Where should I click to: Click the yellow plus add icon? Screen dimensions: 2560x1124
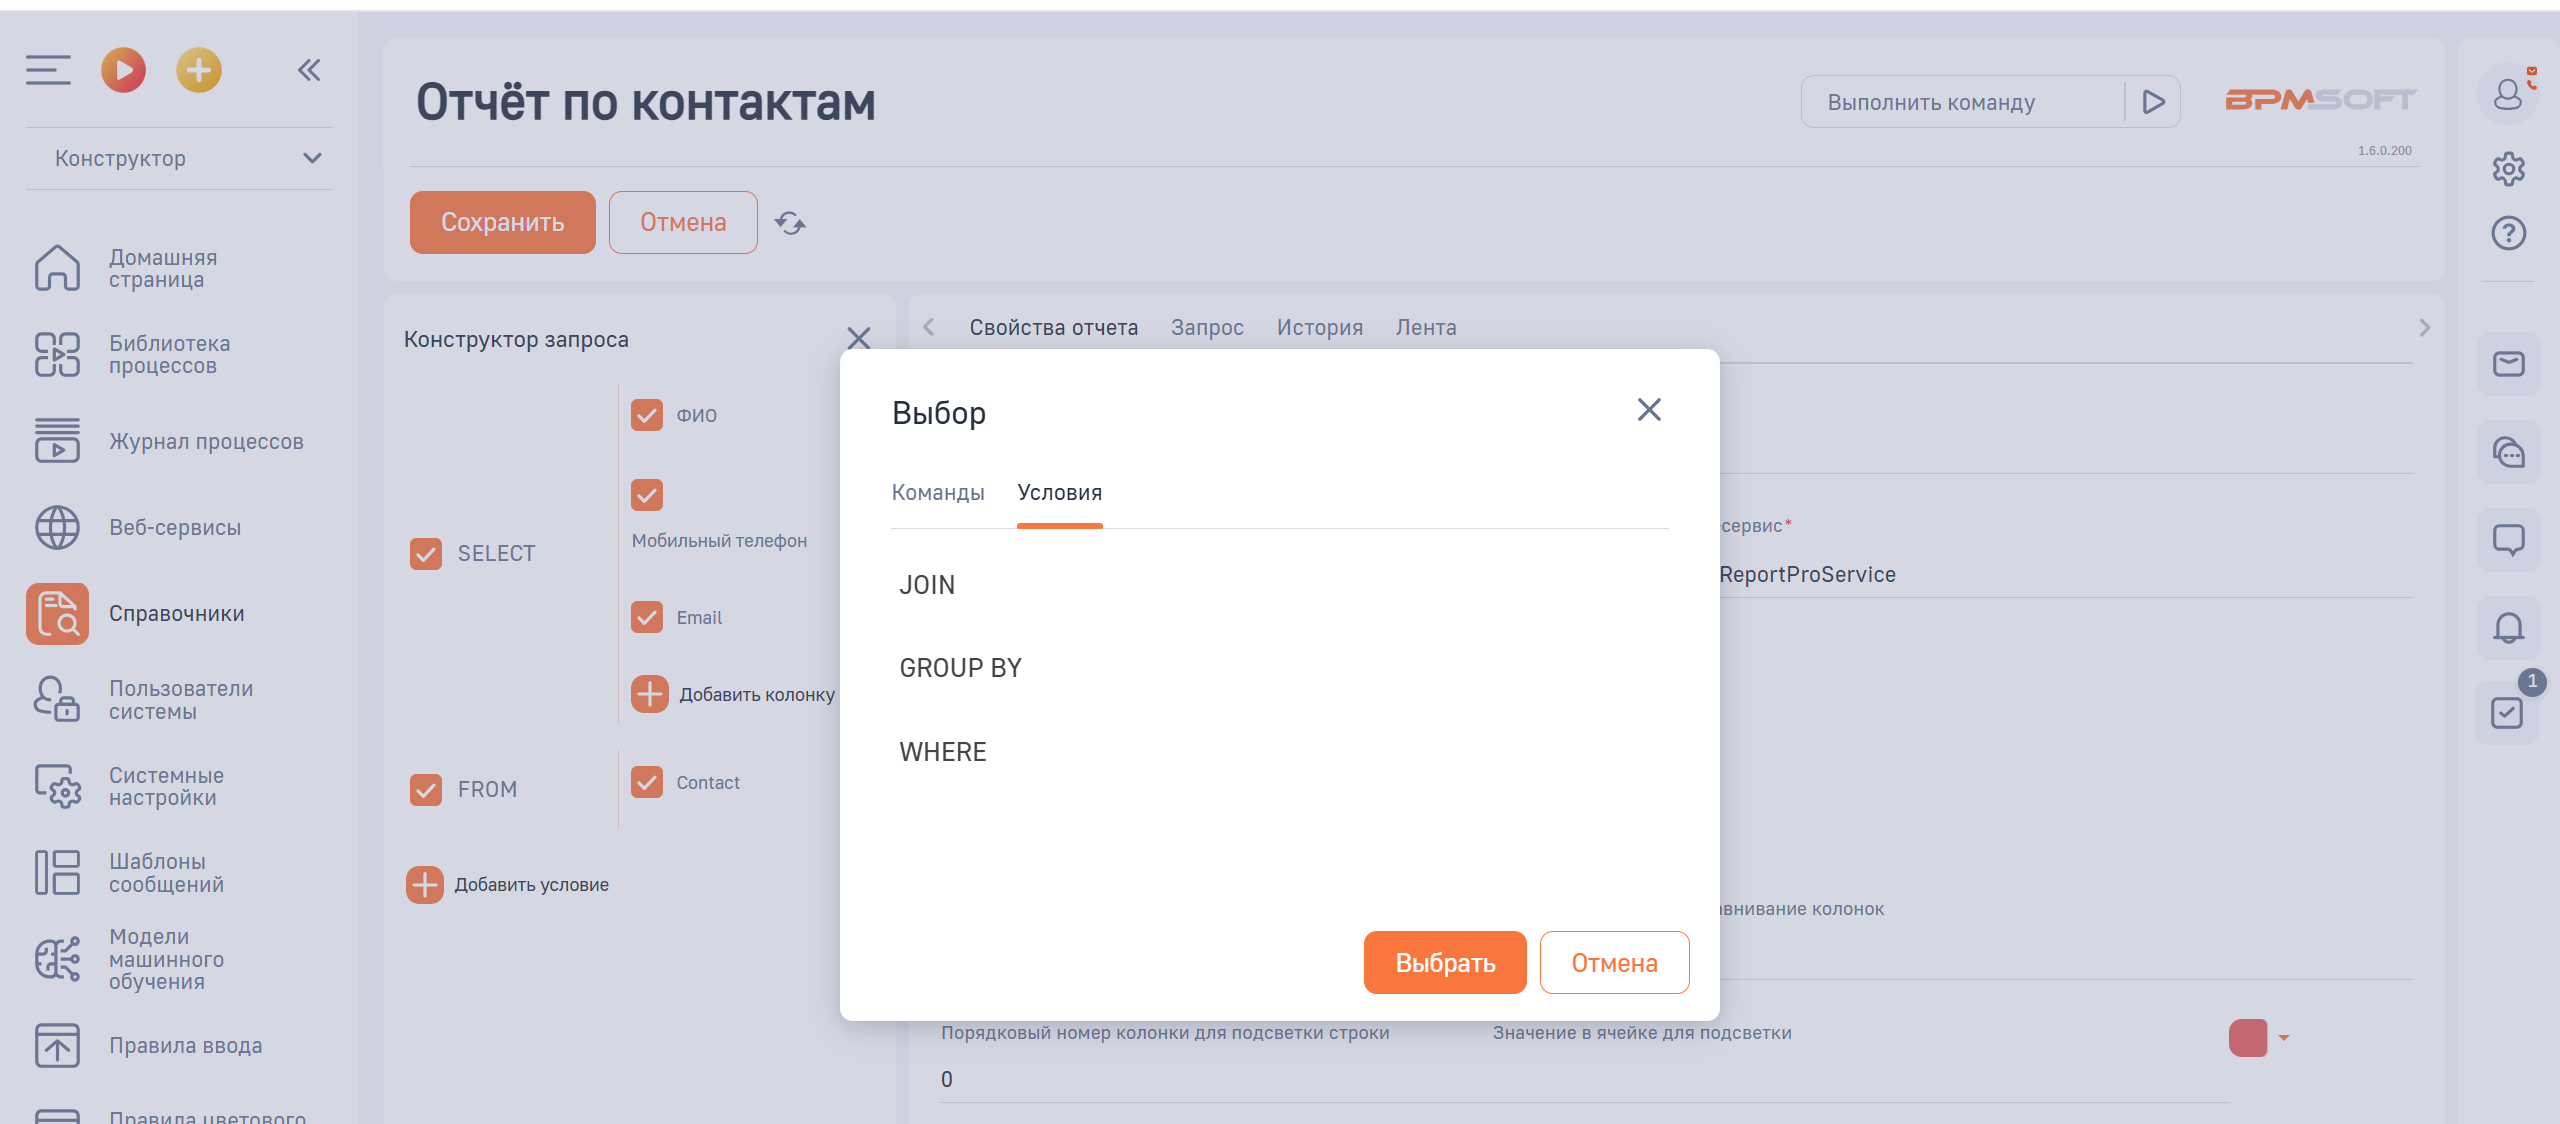pyautogui.click(x=199, y=70)
